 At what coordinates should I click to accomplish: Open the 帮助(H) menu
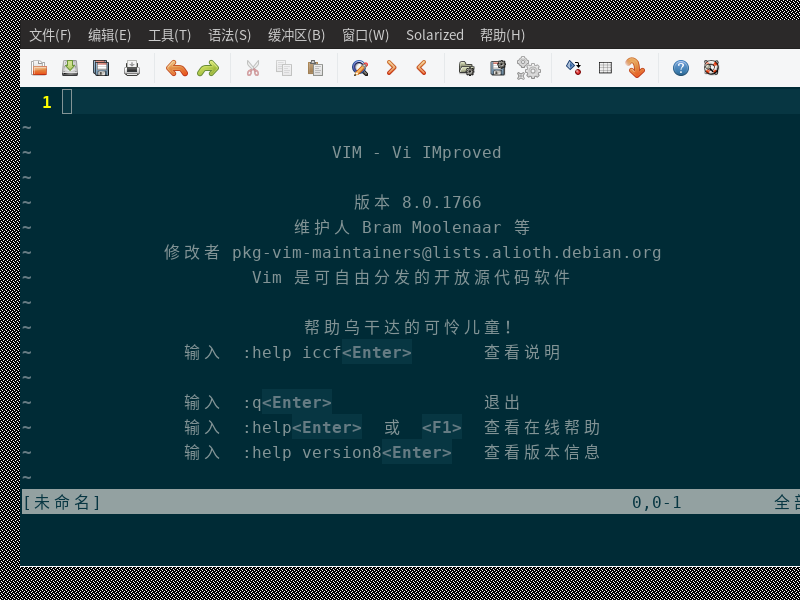[503, 35]
